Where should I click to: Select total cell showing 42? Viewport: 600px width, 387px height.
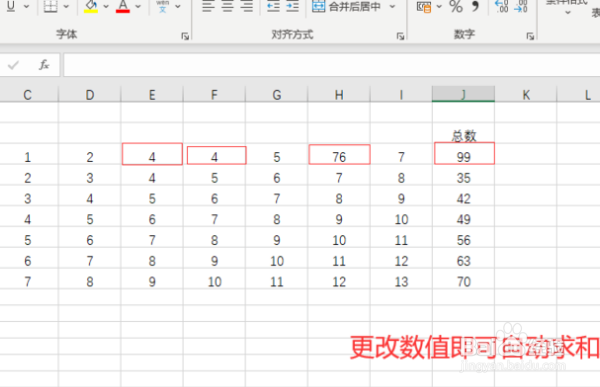point(463,196)
